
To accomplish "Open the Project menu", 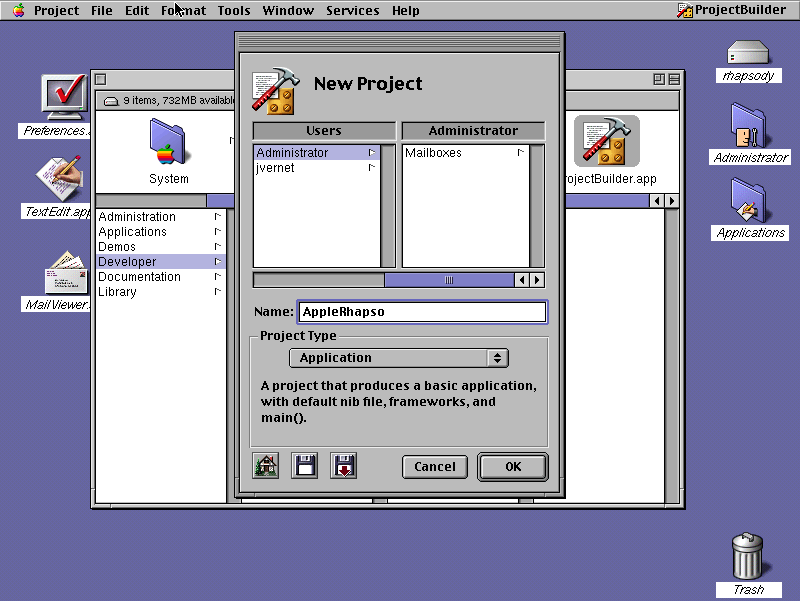I will 56,10.
